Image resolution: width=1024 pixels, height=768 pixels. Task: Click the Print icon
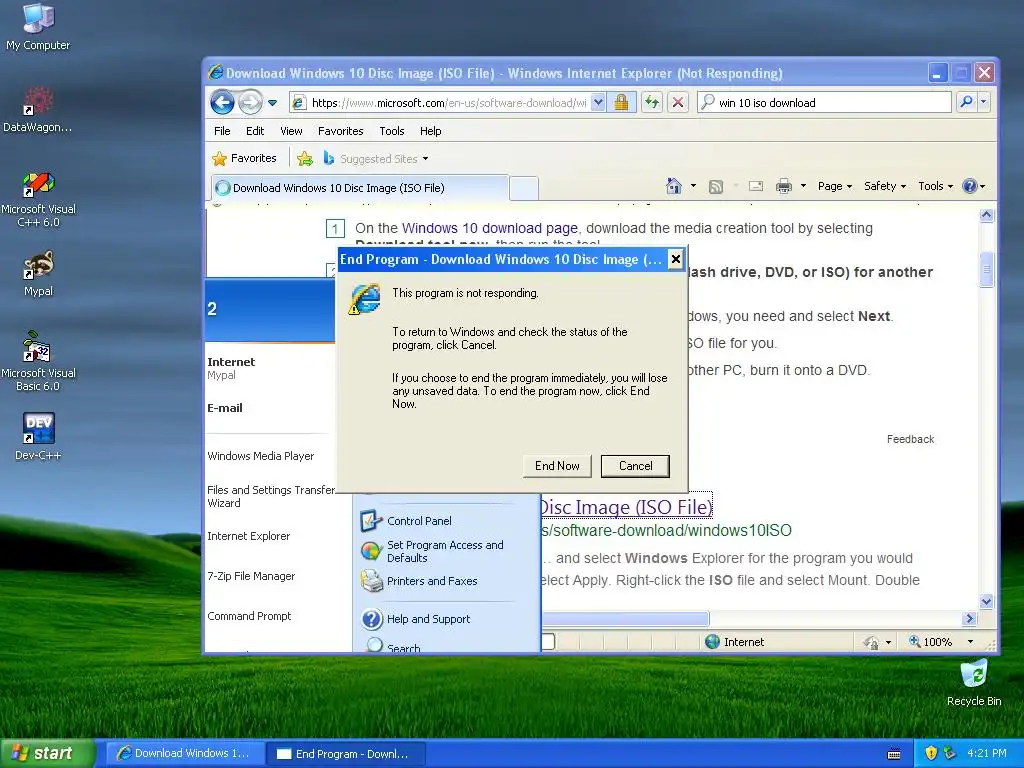tap(784, 187)
